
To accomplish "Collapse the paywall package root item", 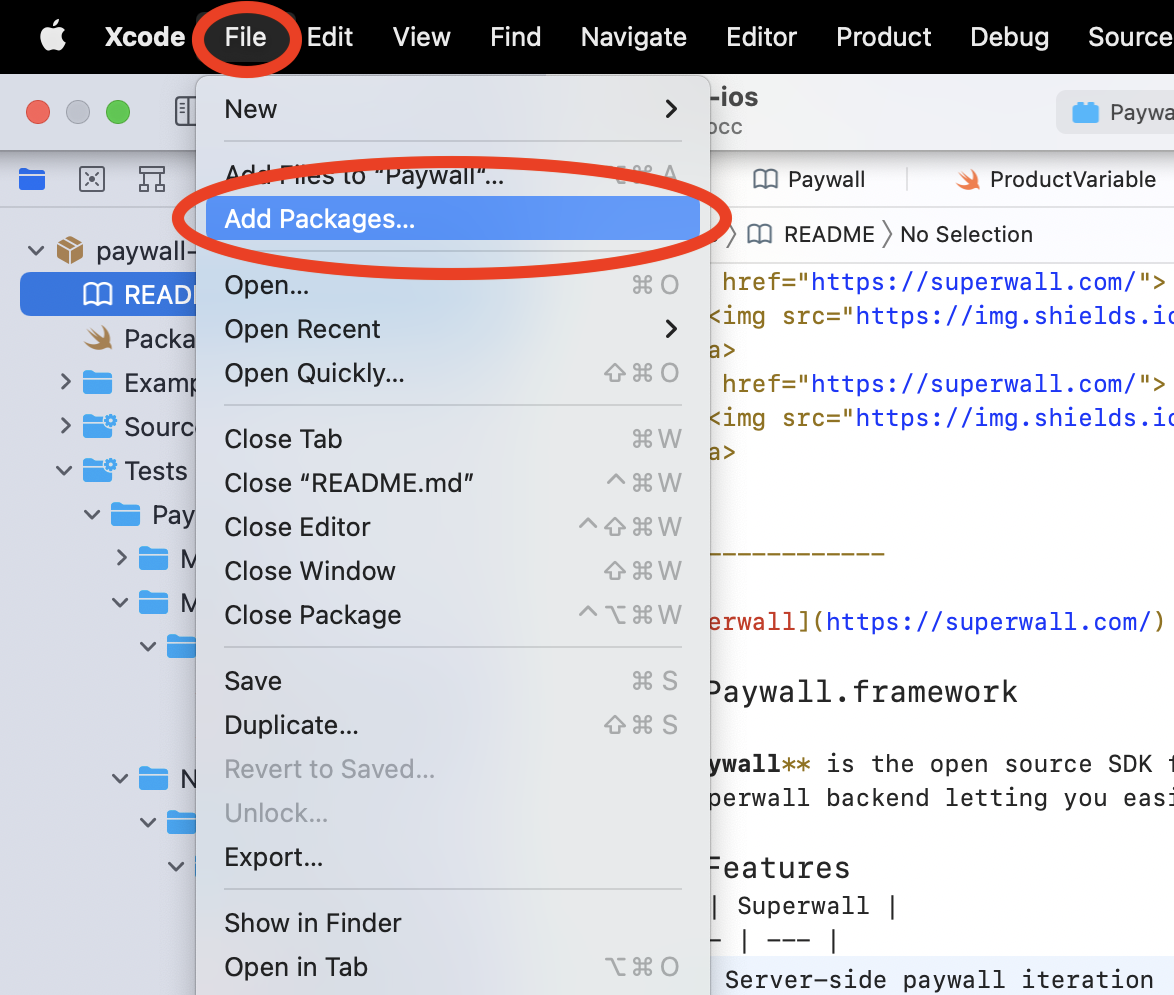I will click(37, 250).
